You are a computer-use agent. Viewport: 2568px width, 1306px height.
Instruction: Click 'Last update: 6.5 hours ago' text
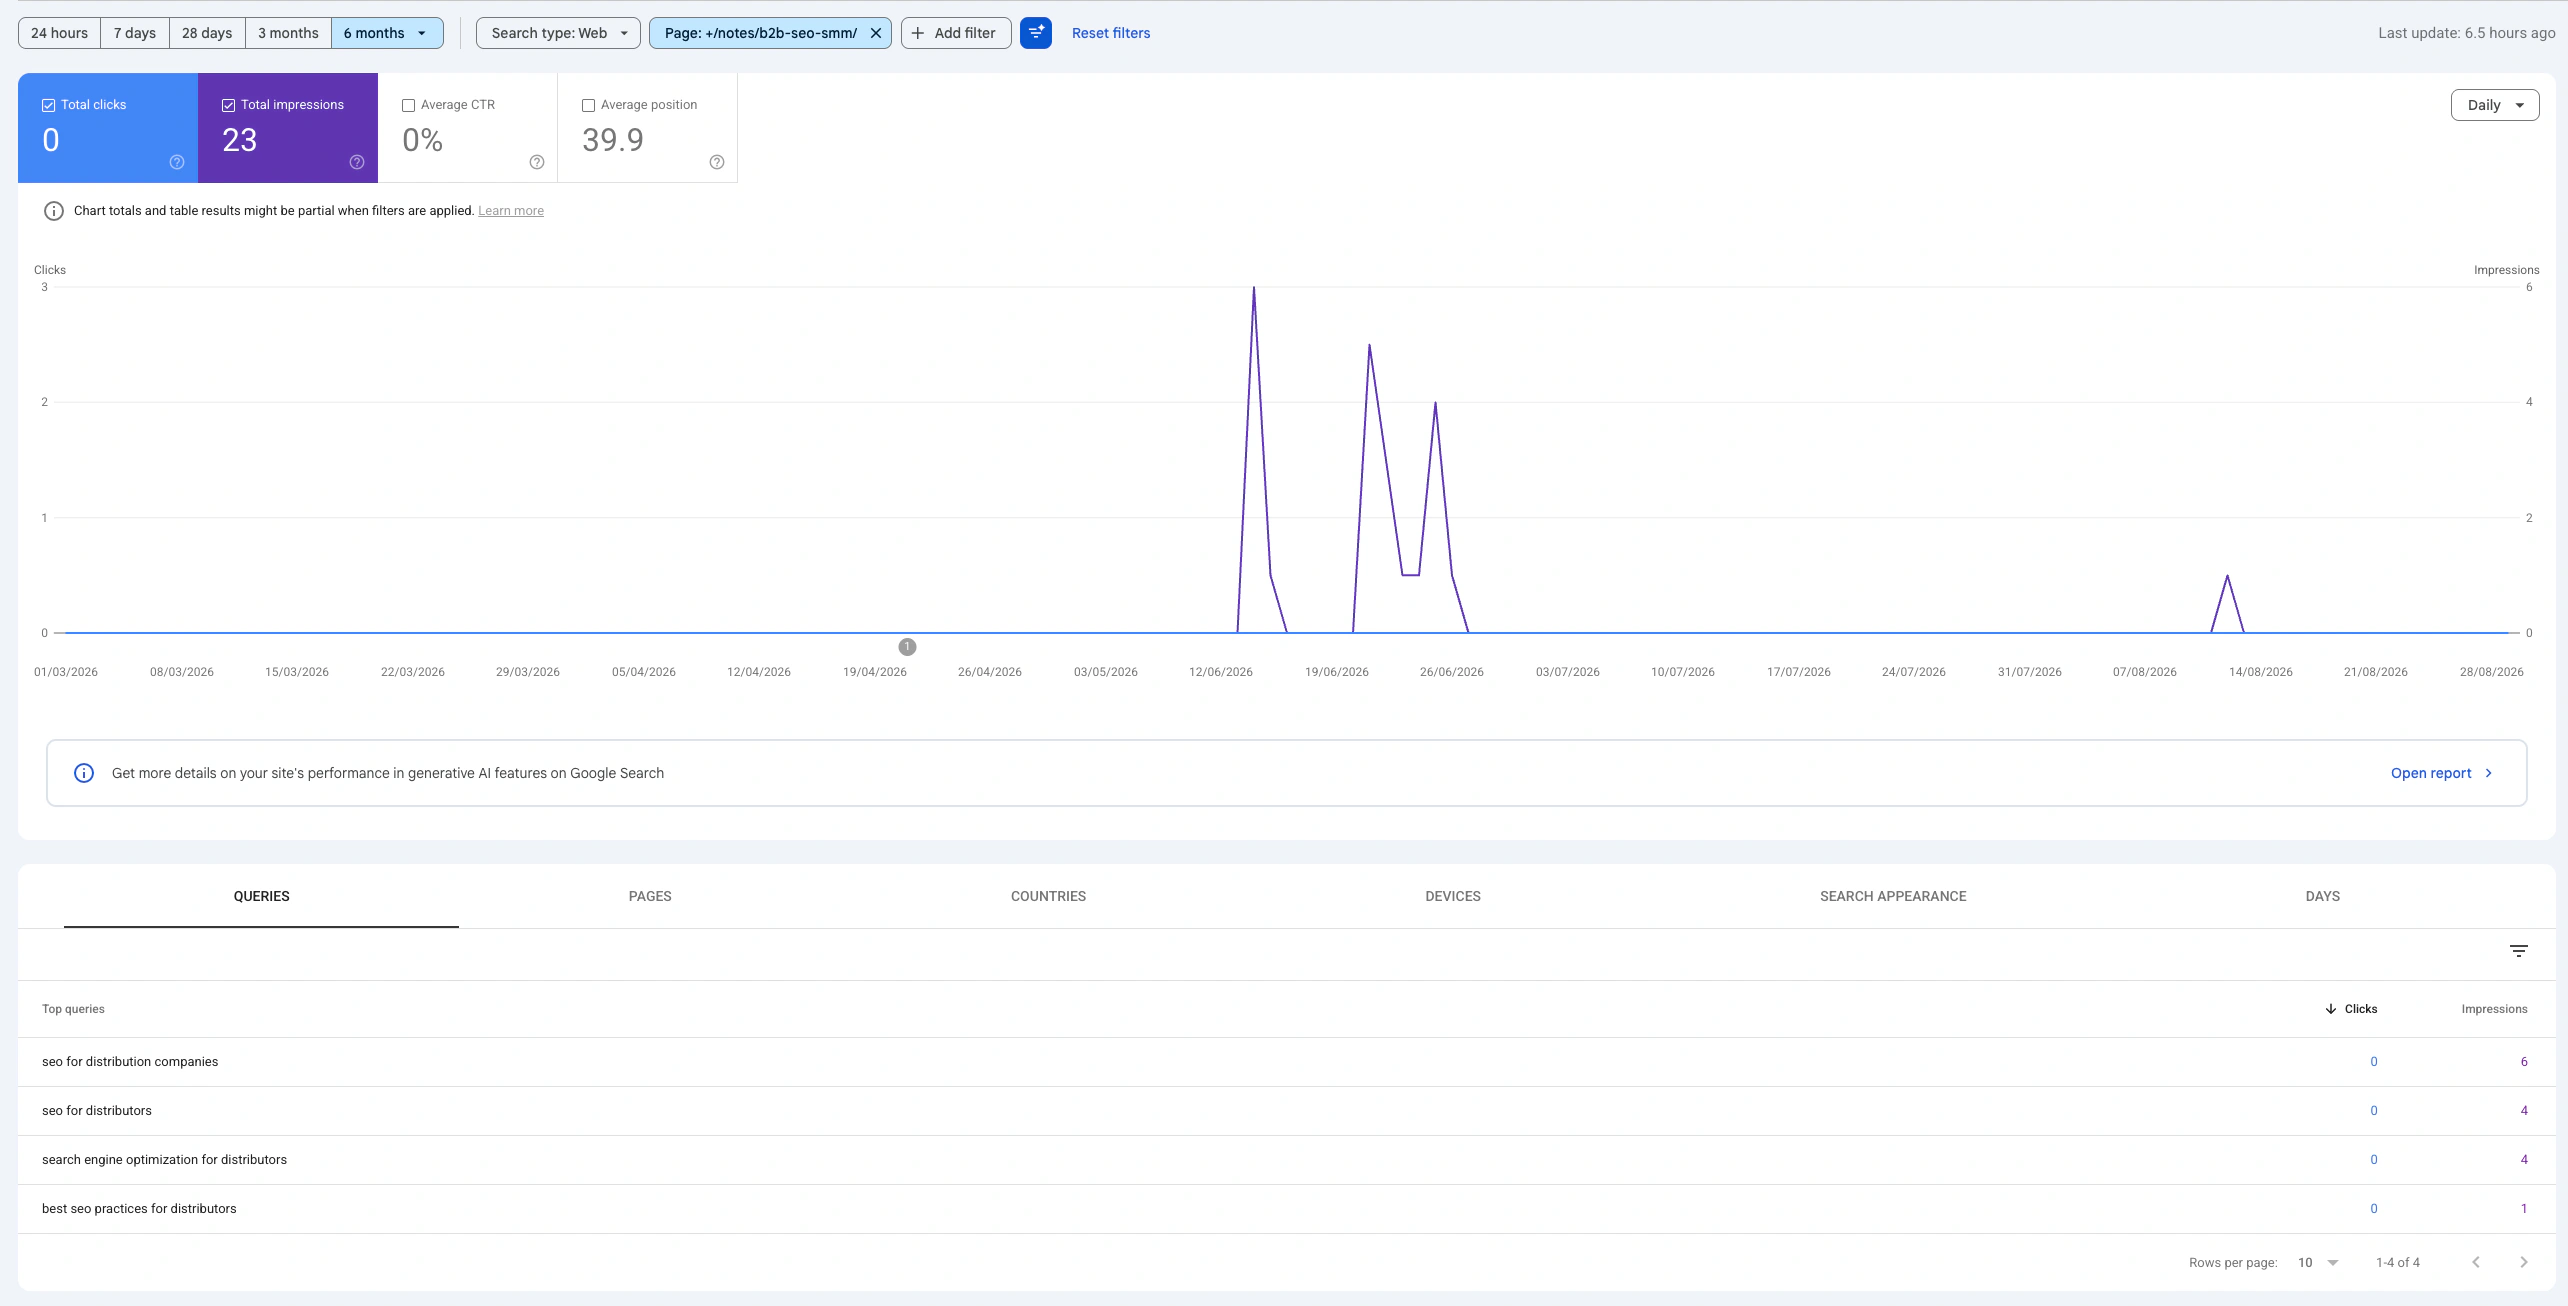2466,33
